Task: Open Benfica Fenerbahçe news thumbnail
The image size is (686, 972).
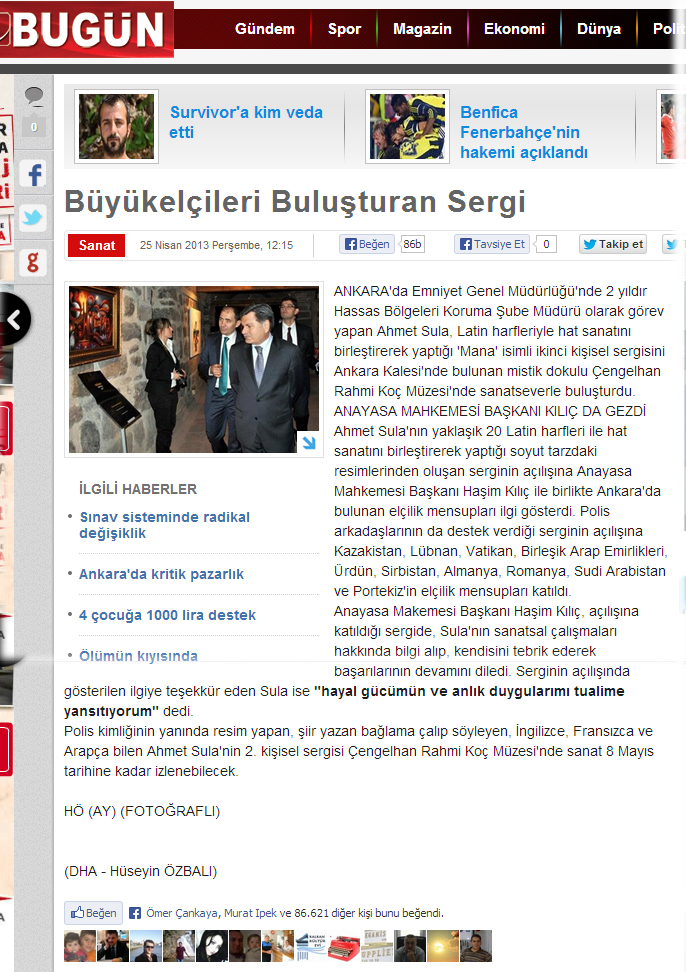Action: pyautogui.click(x=407, y=126)
